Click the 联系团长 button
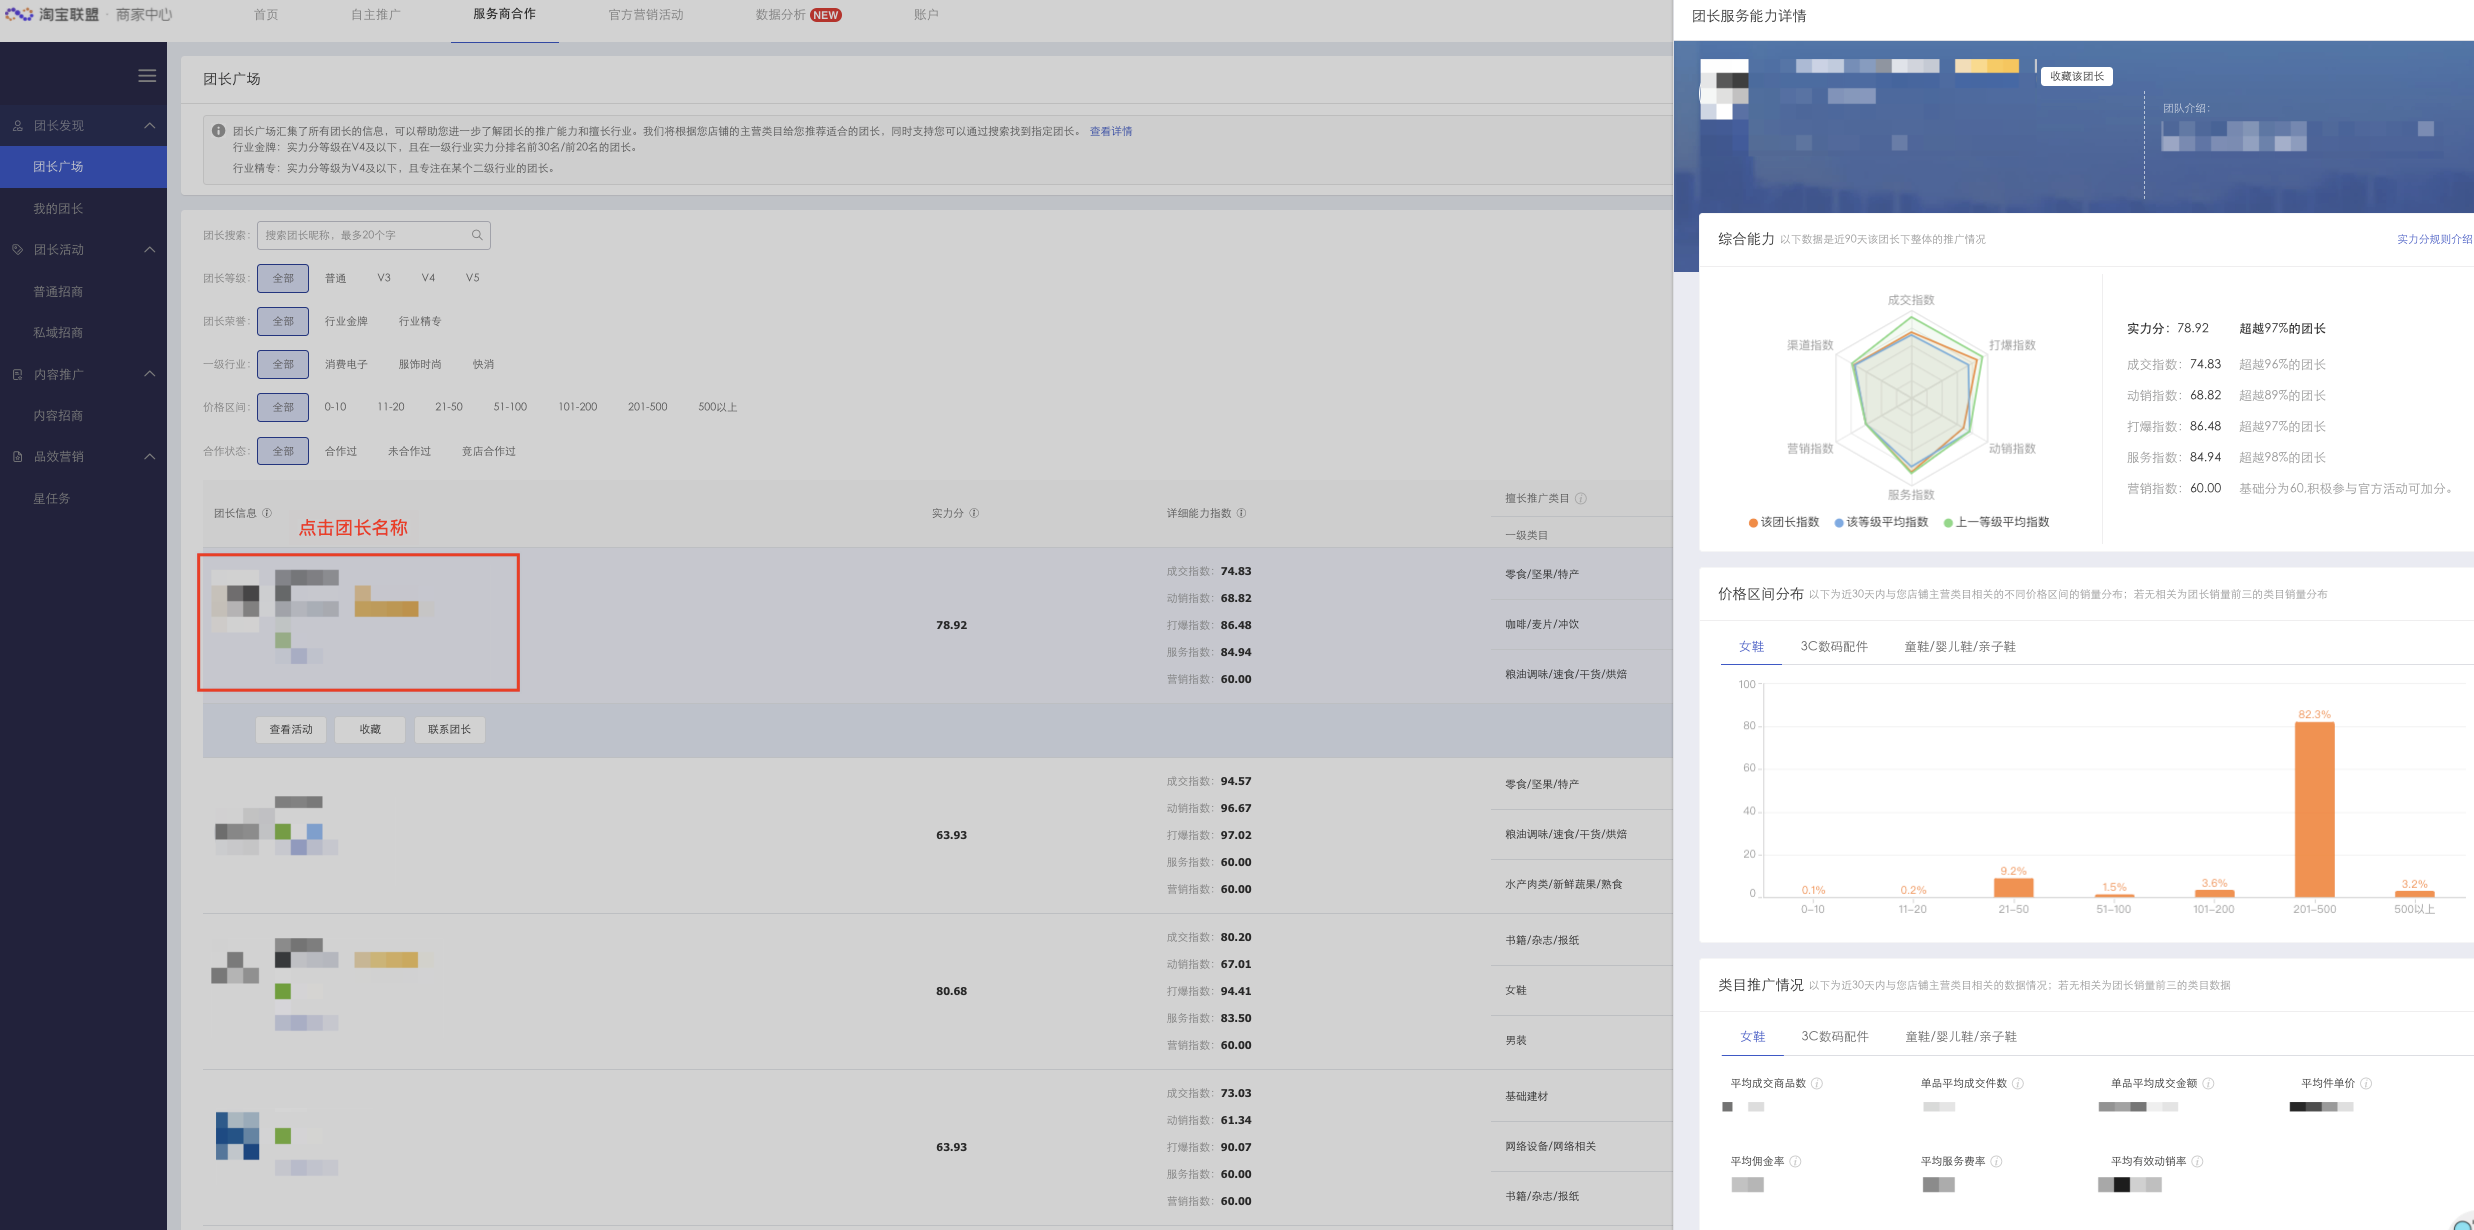Screen dimensions: 2474x1230 (x=449, y=730)
